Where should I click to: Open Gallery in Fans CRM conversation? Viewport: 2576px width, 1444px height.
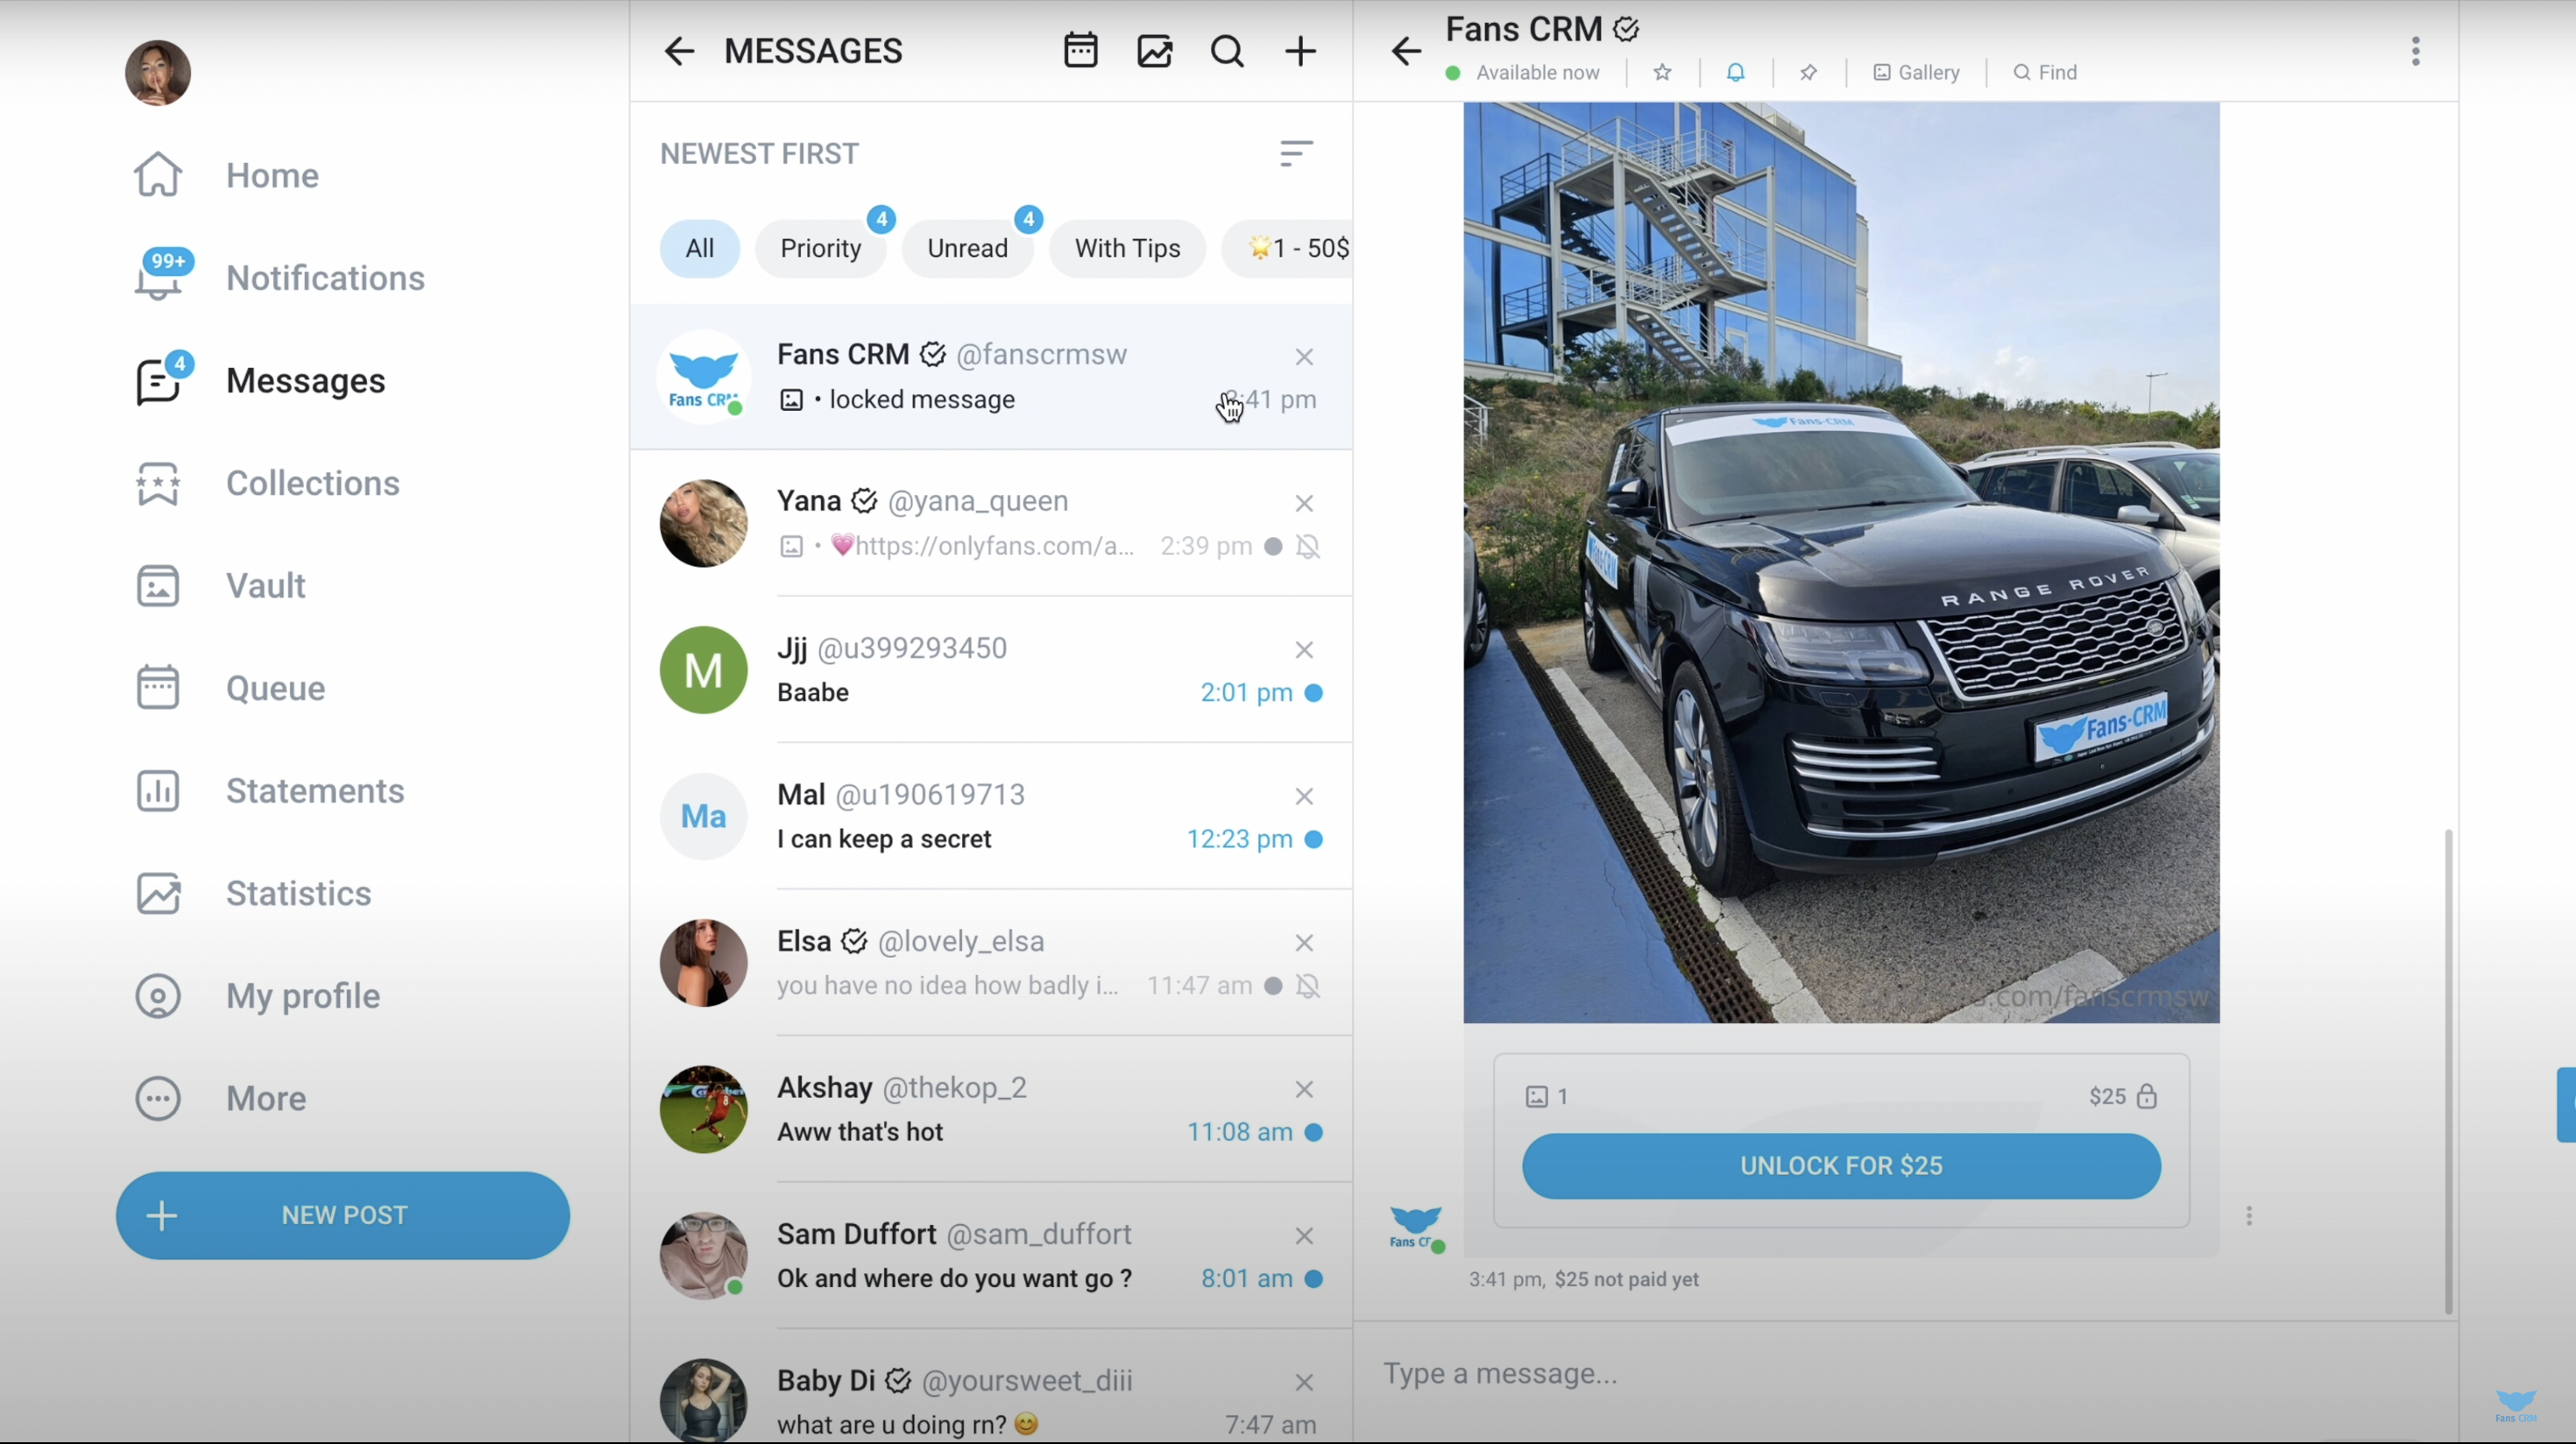(1914, 73)
